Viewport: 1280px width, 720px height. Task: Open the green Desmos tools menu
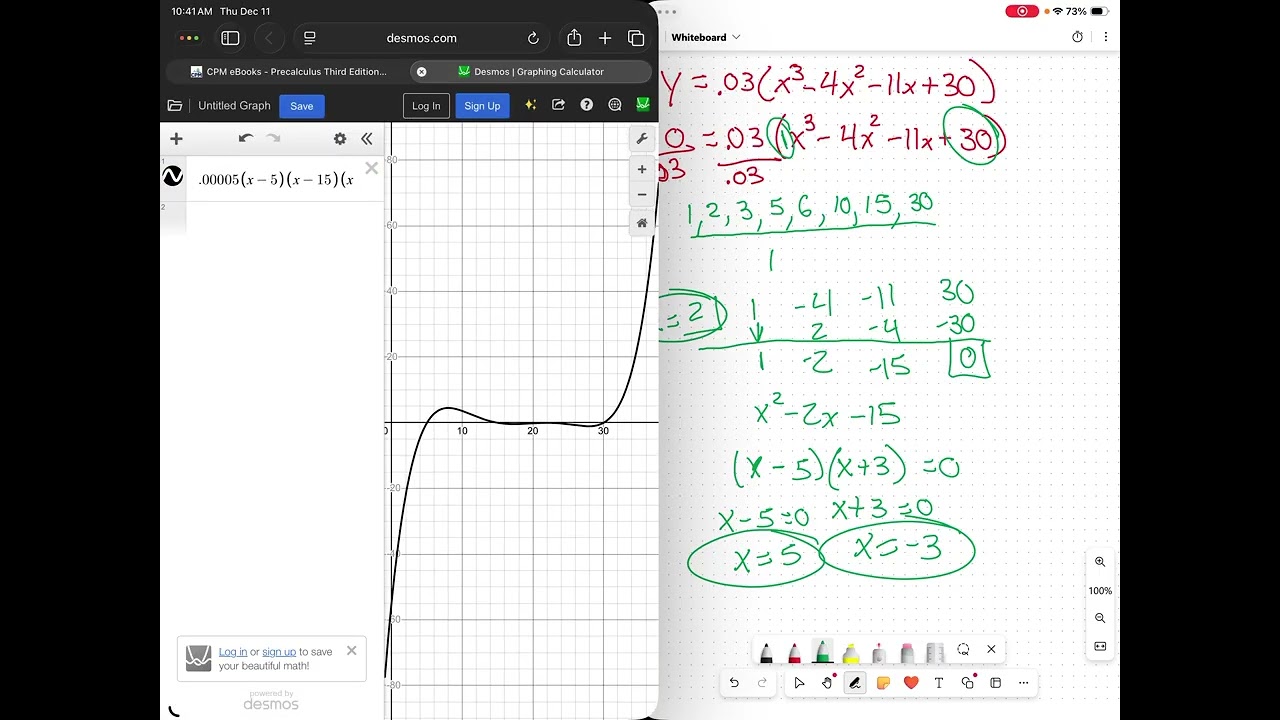643,104
